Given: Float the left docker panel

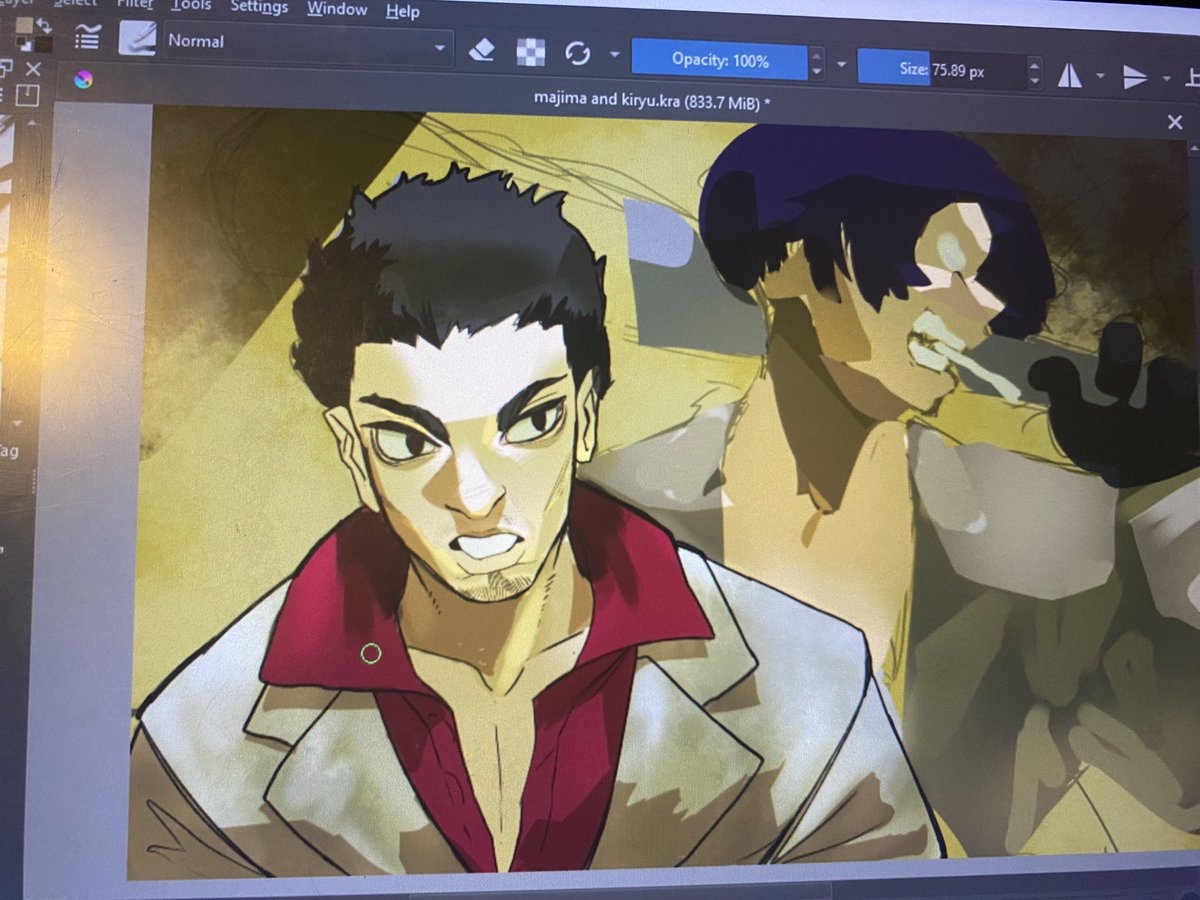Looking at the screenshot, I should pos(6,68).
